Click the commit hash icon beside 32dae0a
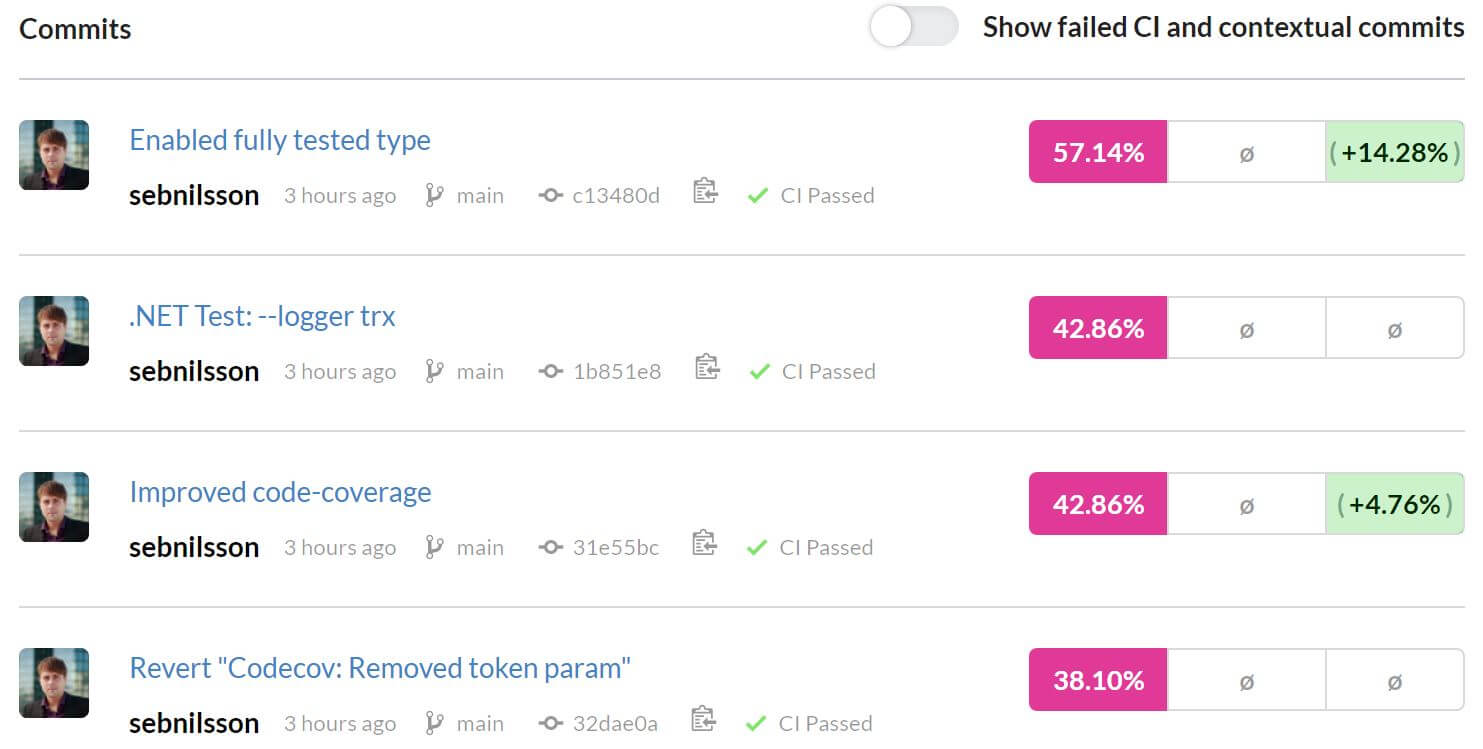 pos(550,724)
